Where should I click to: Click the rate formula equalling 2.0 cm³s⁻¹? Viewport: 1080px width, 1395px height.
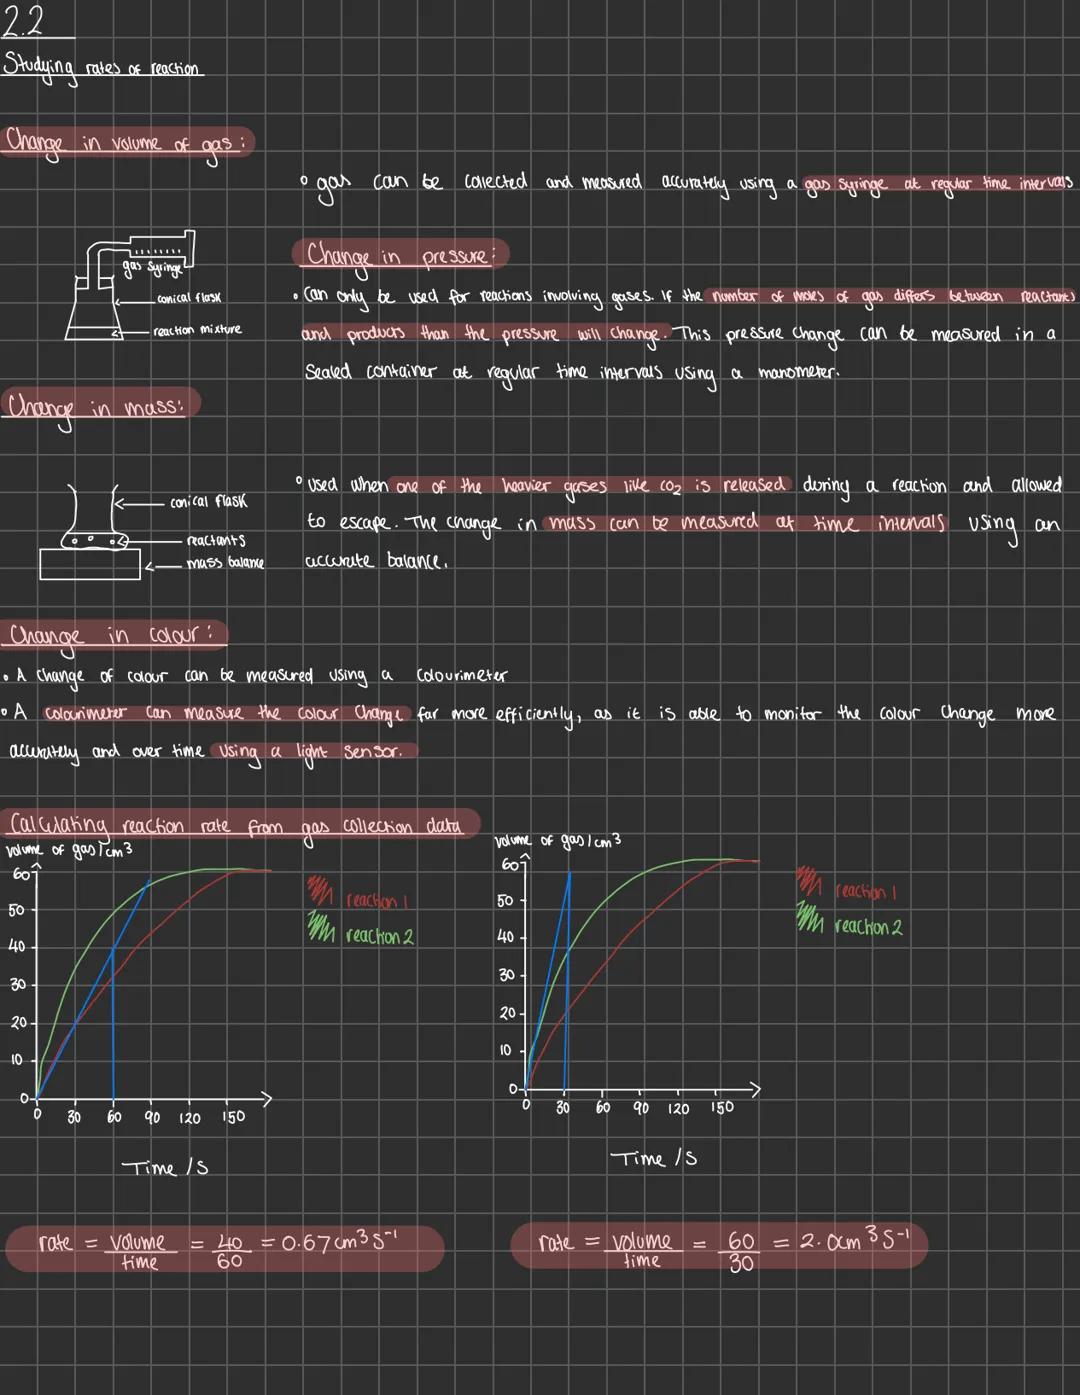(x=718, y=1247)
